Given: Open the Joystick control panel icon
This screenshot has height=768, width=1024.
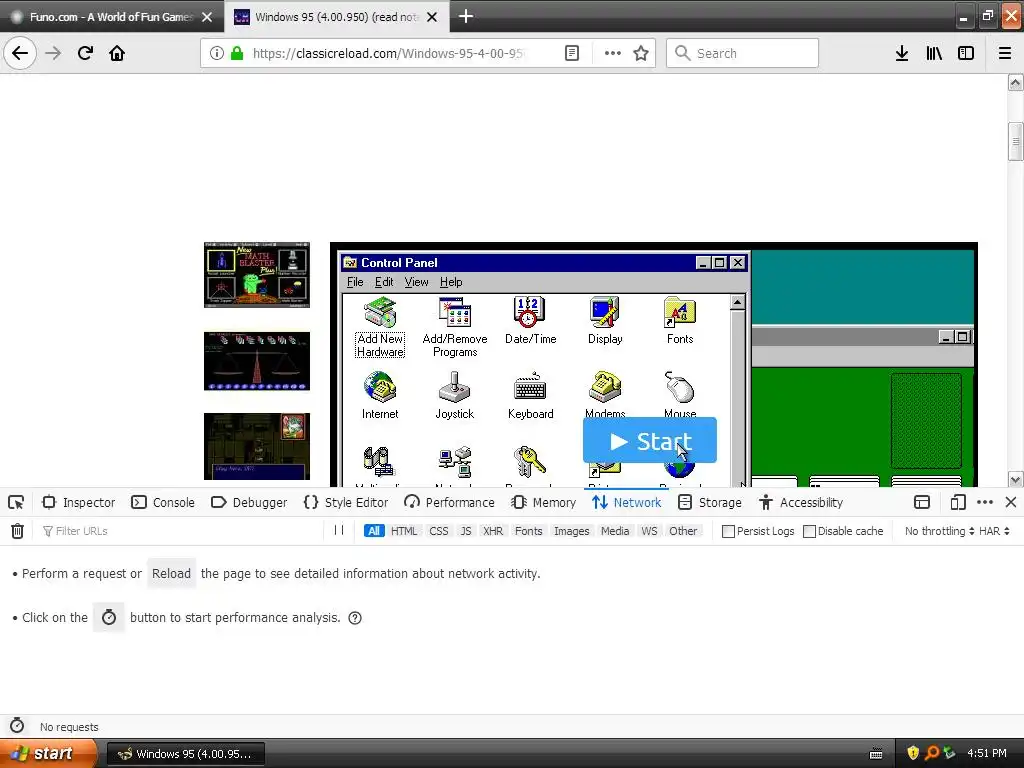Looking at the screenshot, I should pos(455,395).
